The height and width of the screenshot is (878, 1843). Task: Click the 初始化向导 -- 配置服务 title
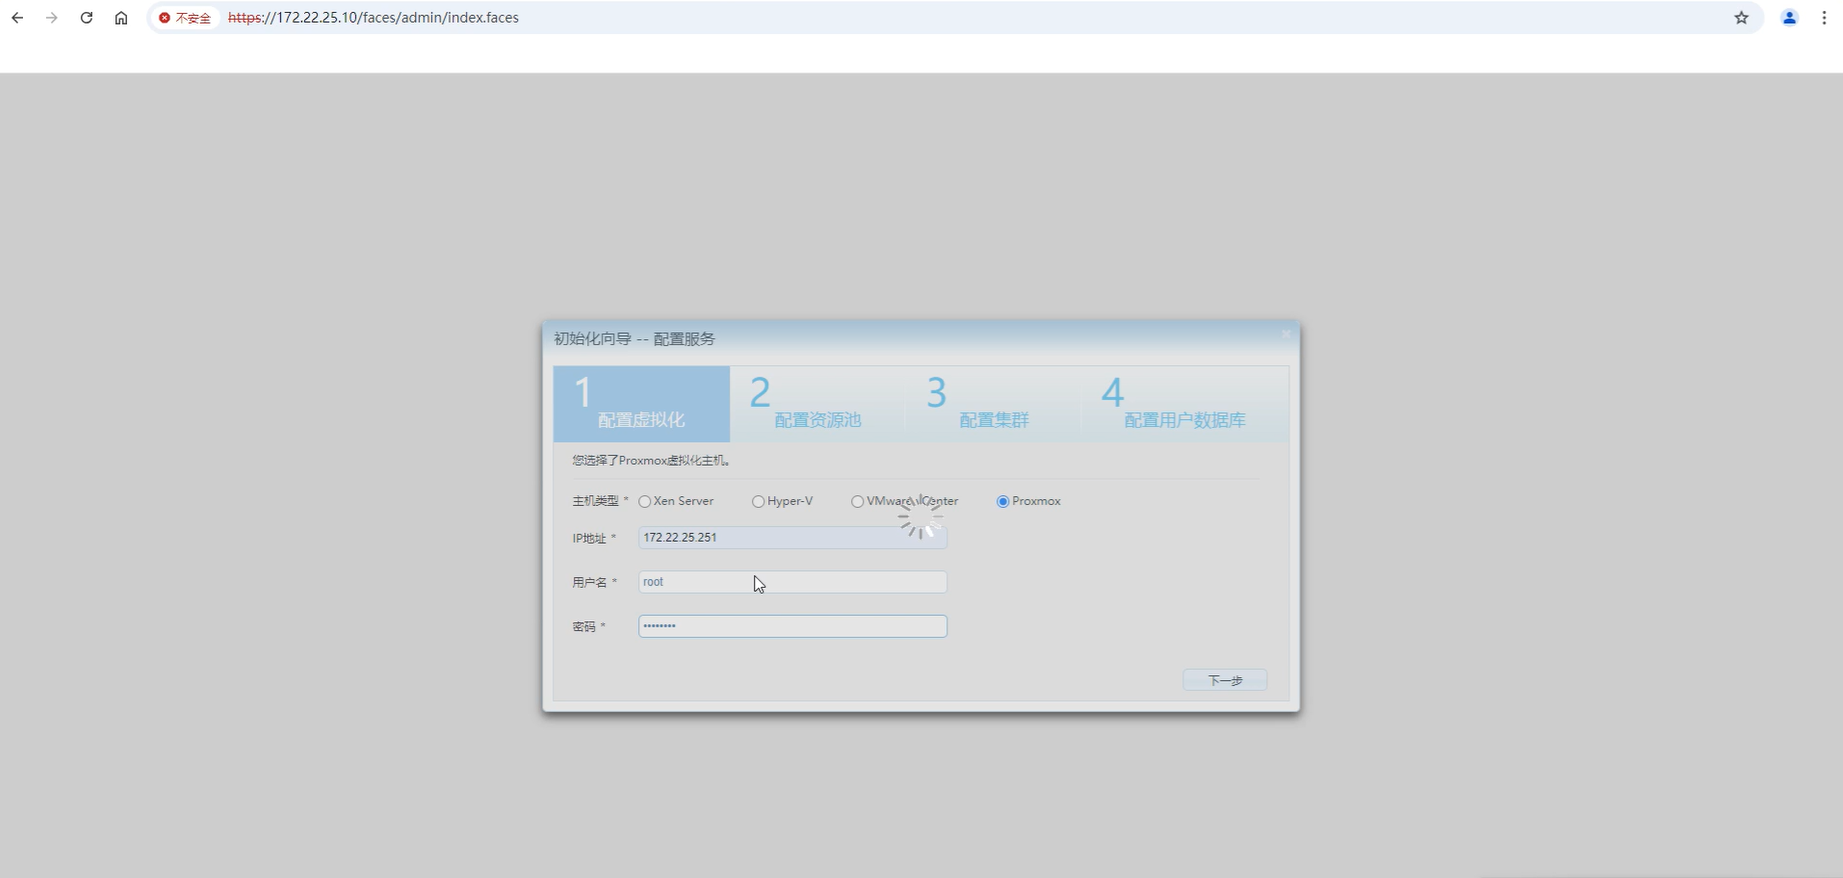click(635, 339)
